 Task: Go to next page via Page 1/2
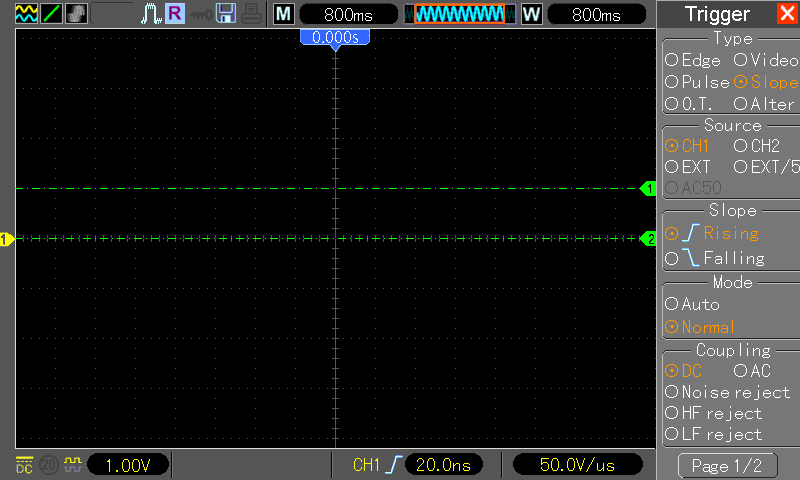pos(728,466)
